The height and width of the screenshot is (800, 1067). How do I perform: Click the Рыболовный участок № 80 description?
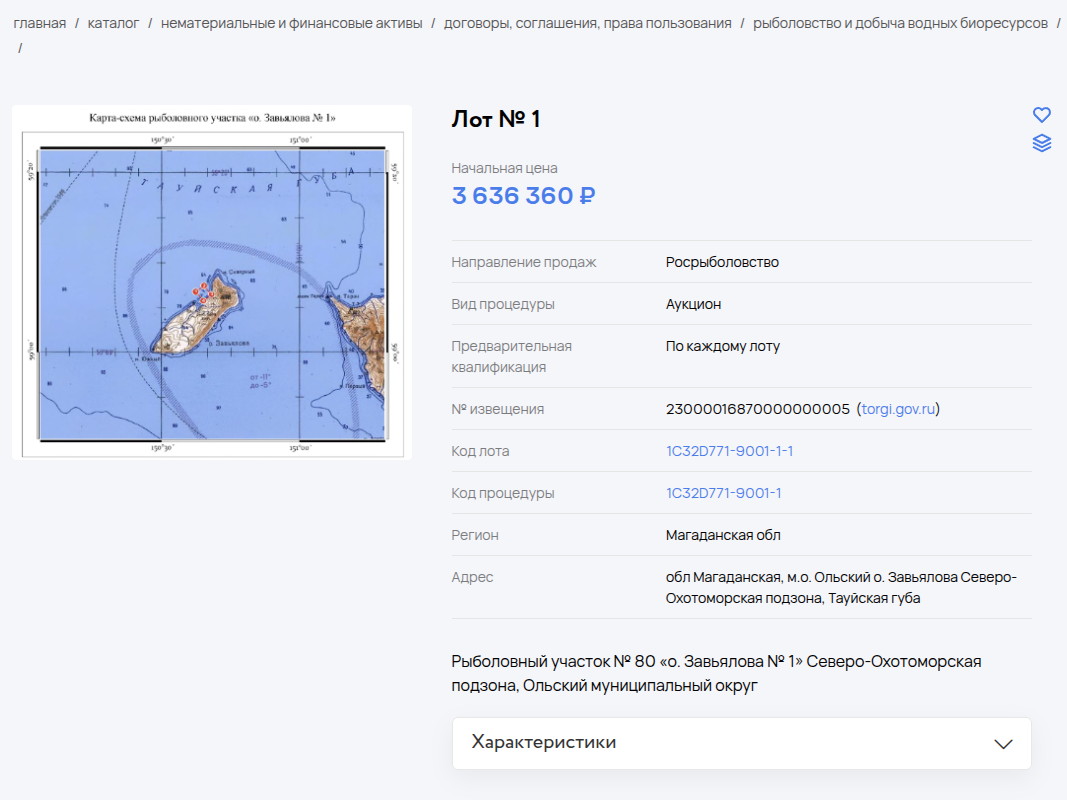(x=715, y=673)
